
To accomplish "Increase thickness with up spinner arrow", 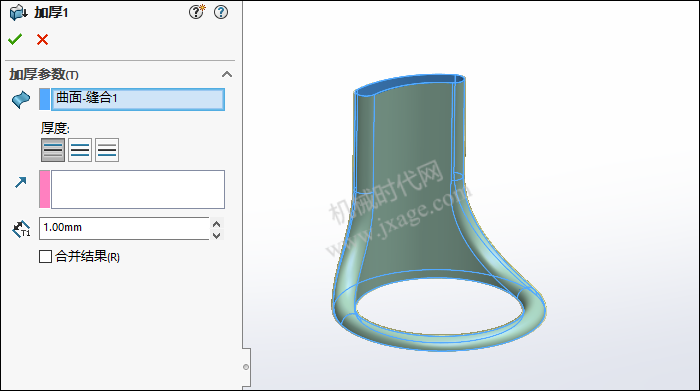I will 217,224.
